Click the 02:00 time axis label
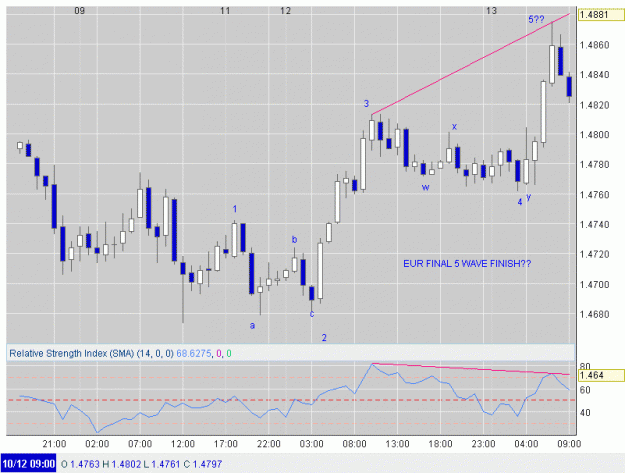 click(97, 444)
